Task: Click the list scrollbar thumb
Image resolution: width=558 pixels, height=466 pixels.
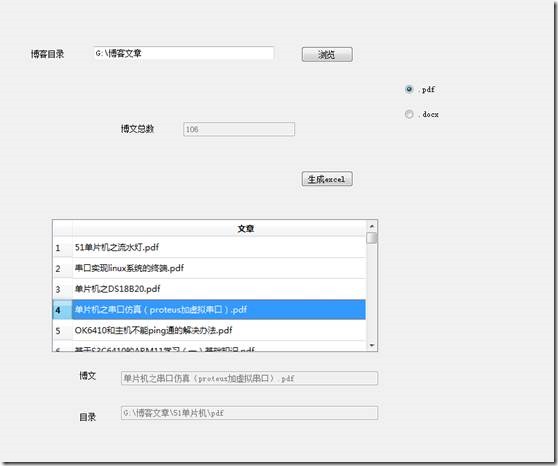Action: coord(372,238)
